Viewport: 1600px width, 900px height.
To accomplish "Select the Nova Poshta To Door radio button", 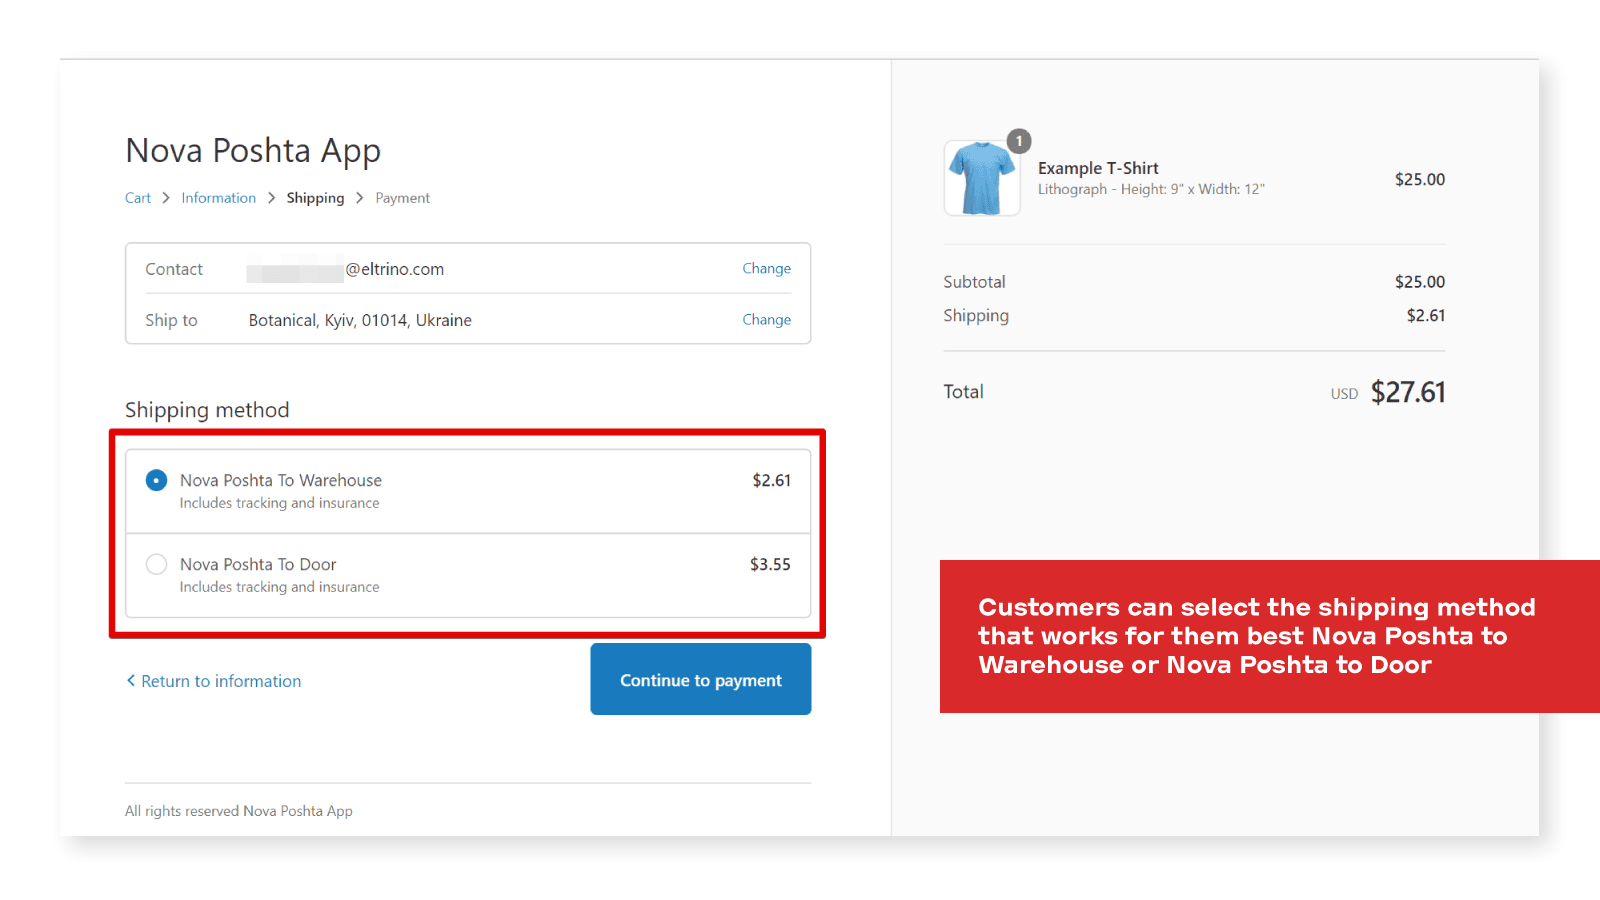I will 157,565.
